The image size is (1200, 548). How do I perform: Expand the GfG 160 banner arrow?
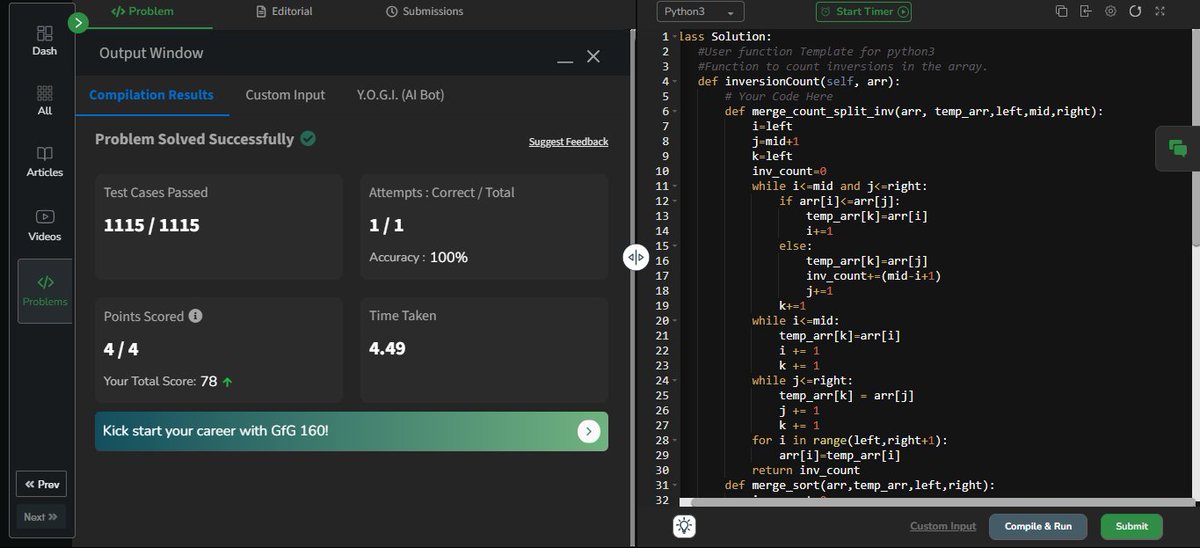tap(589, 431)
